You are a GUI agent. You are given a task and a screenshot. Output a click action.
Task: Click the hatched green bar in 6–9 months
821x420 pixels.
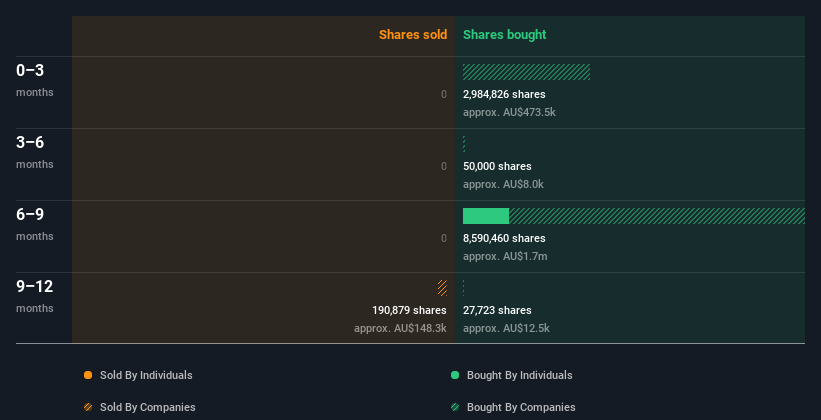657,216
